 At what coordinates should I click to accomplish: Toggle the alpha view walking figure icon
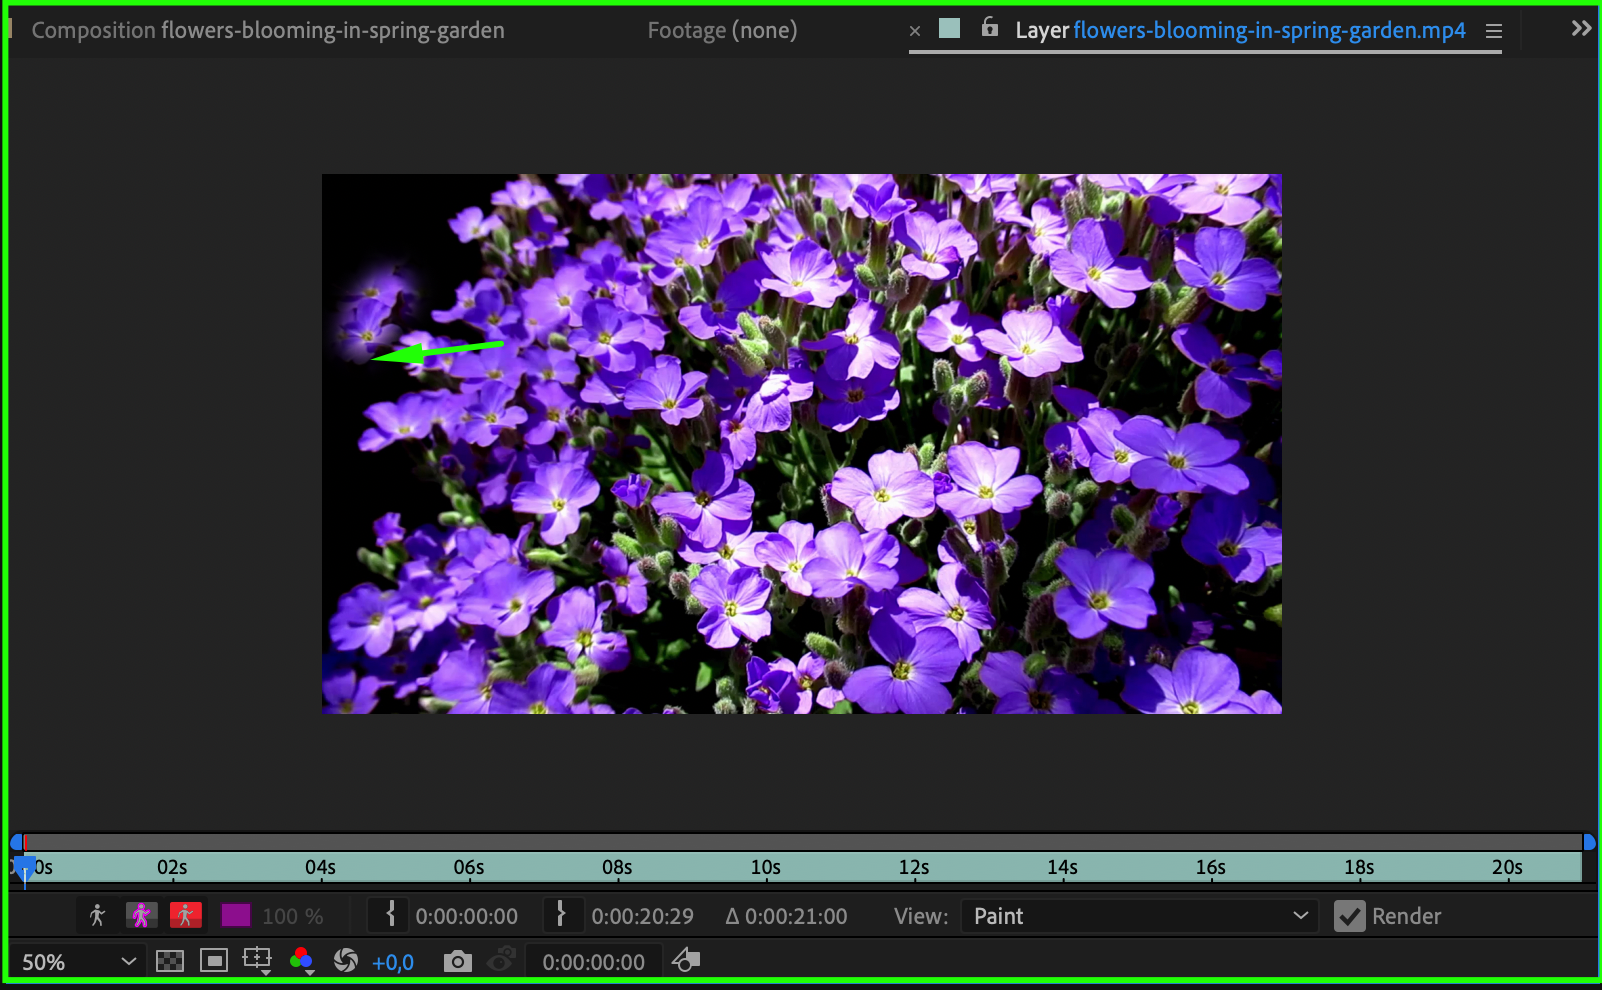tap(97, 915)
